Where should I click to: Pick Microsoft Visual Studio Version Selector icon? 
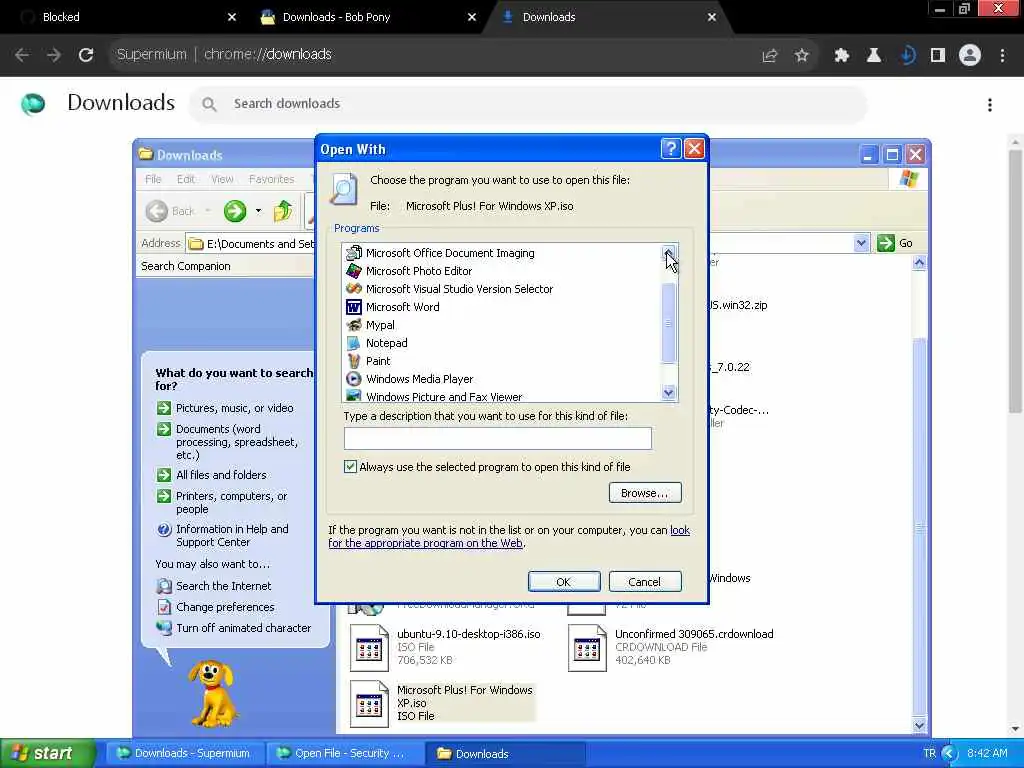point(353,289)
